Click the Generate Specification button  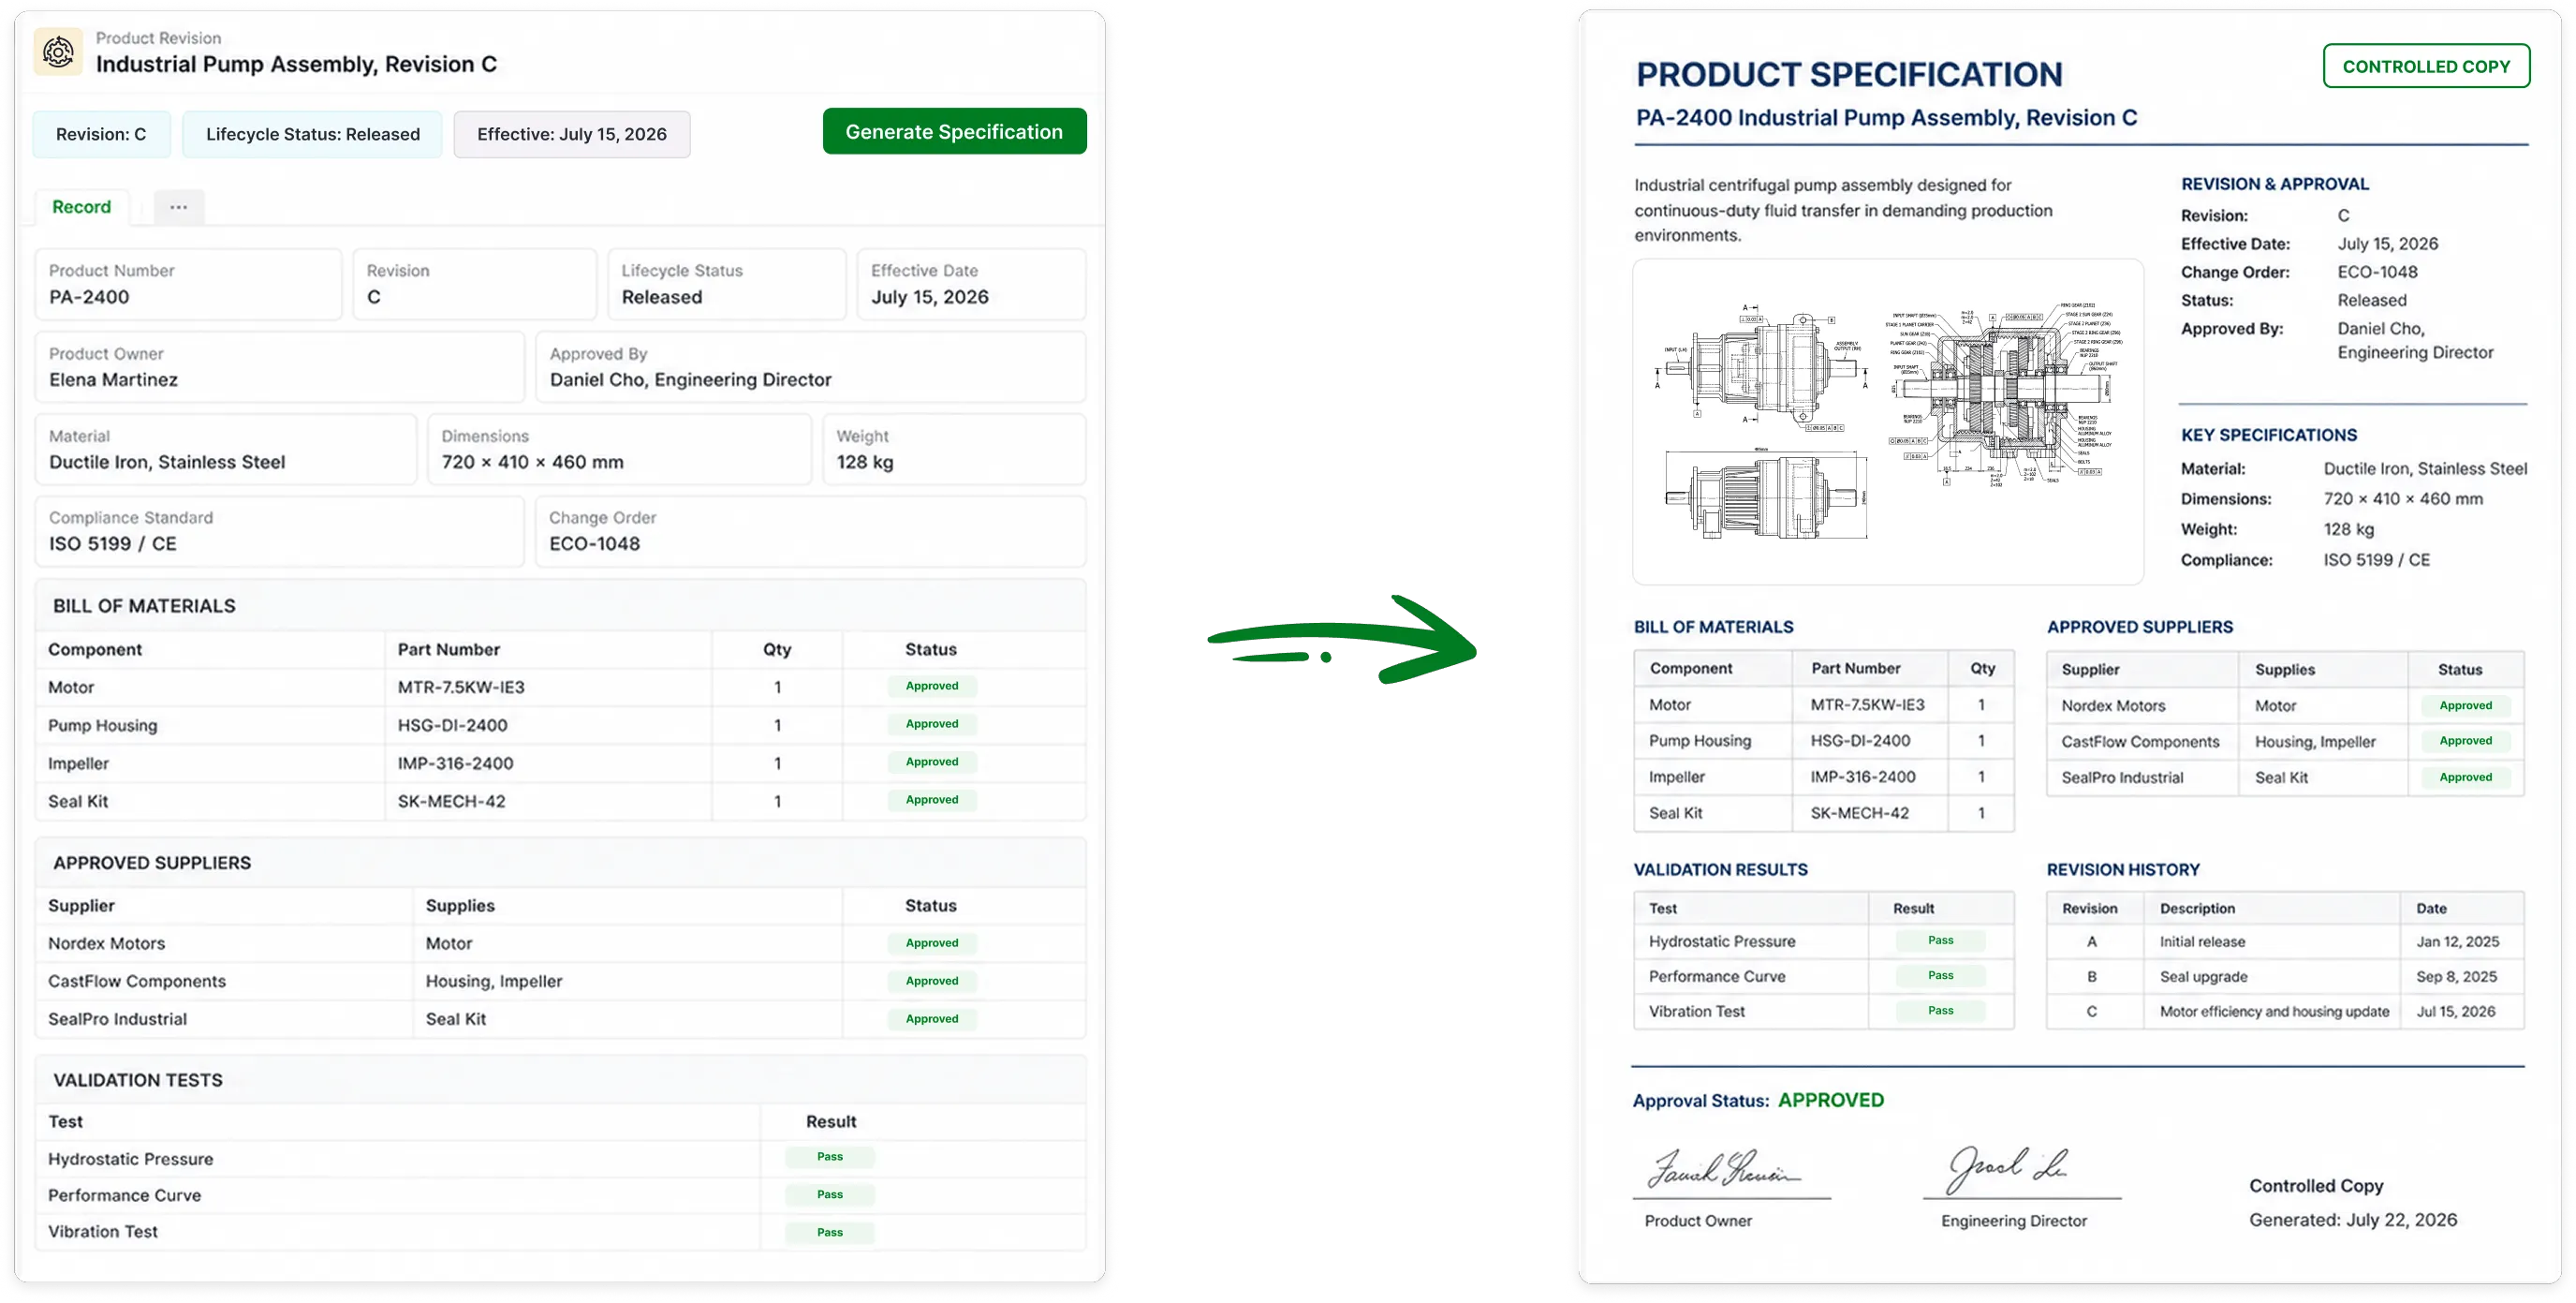(954, 132)
